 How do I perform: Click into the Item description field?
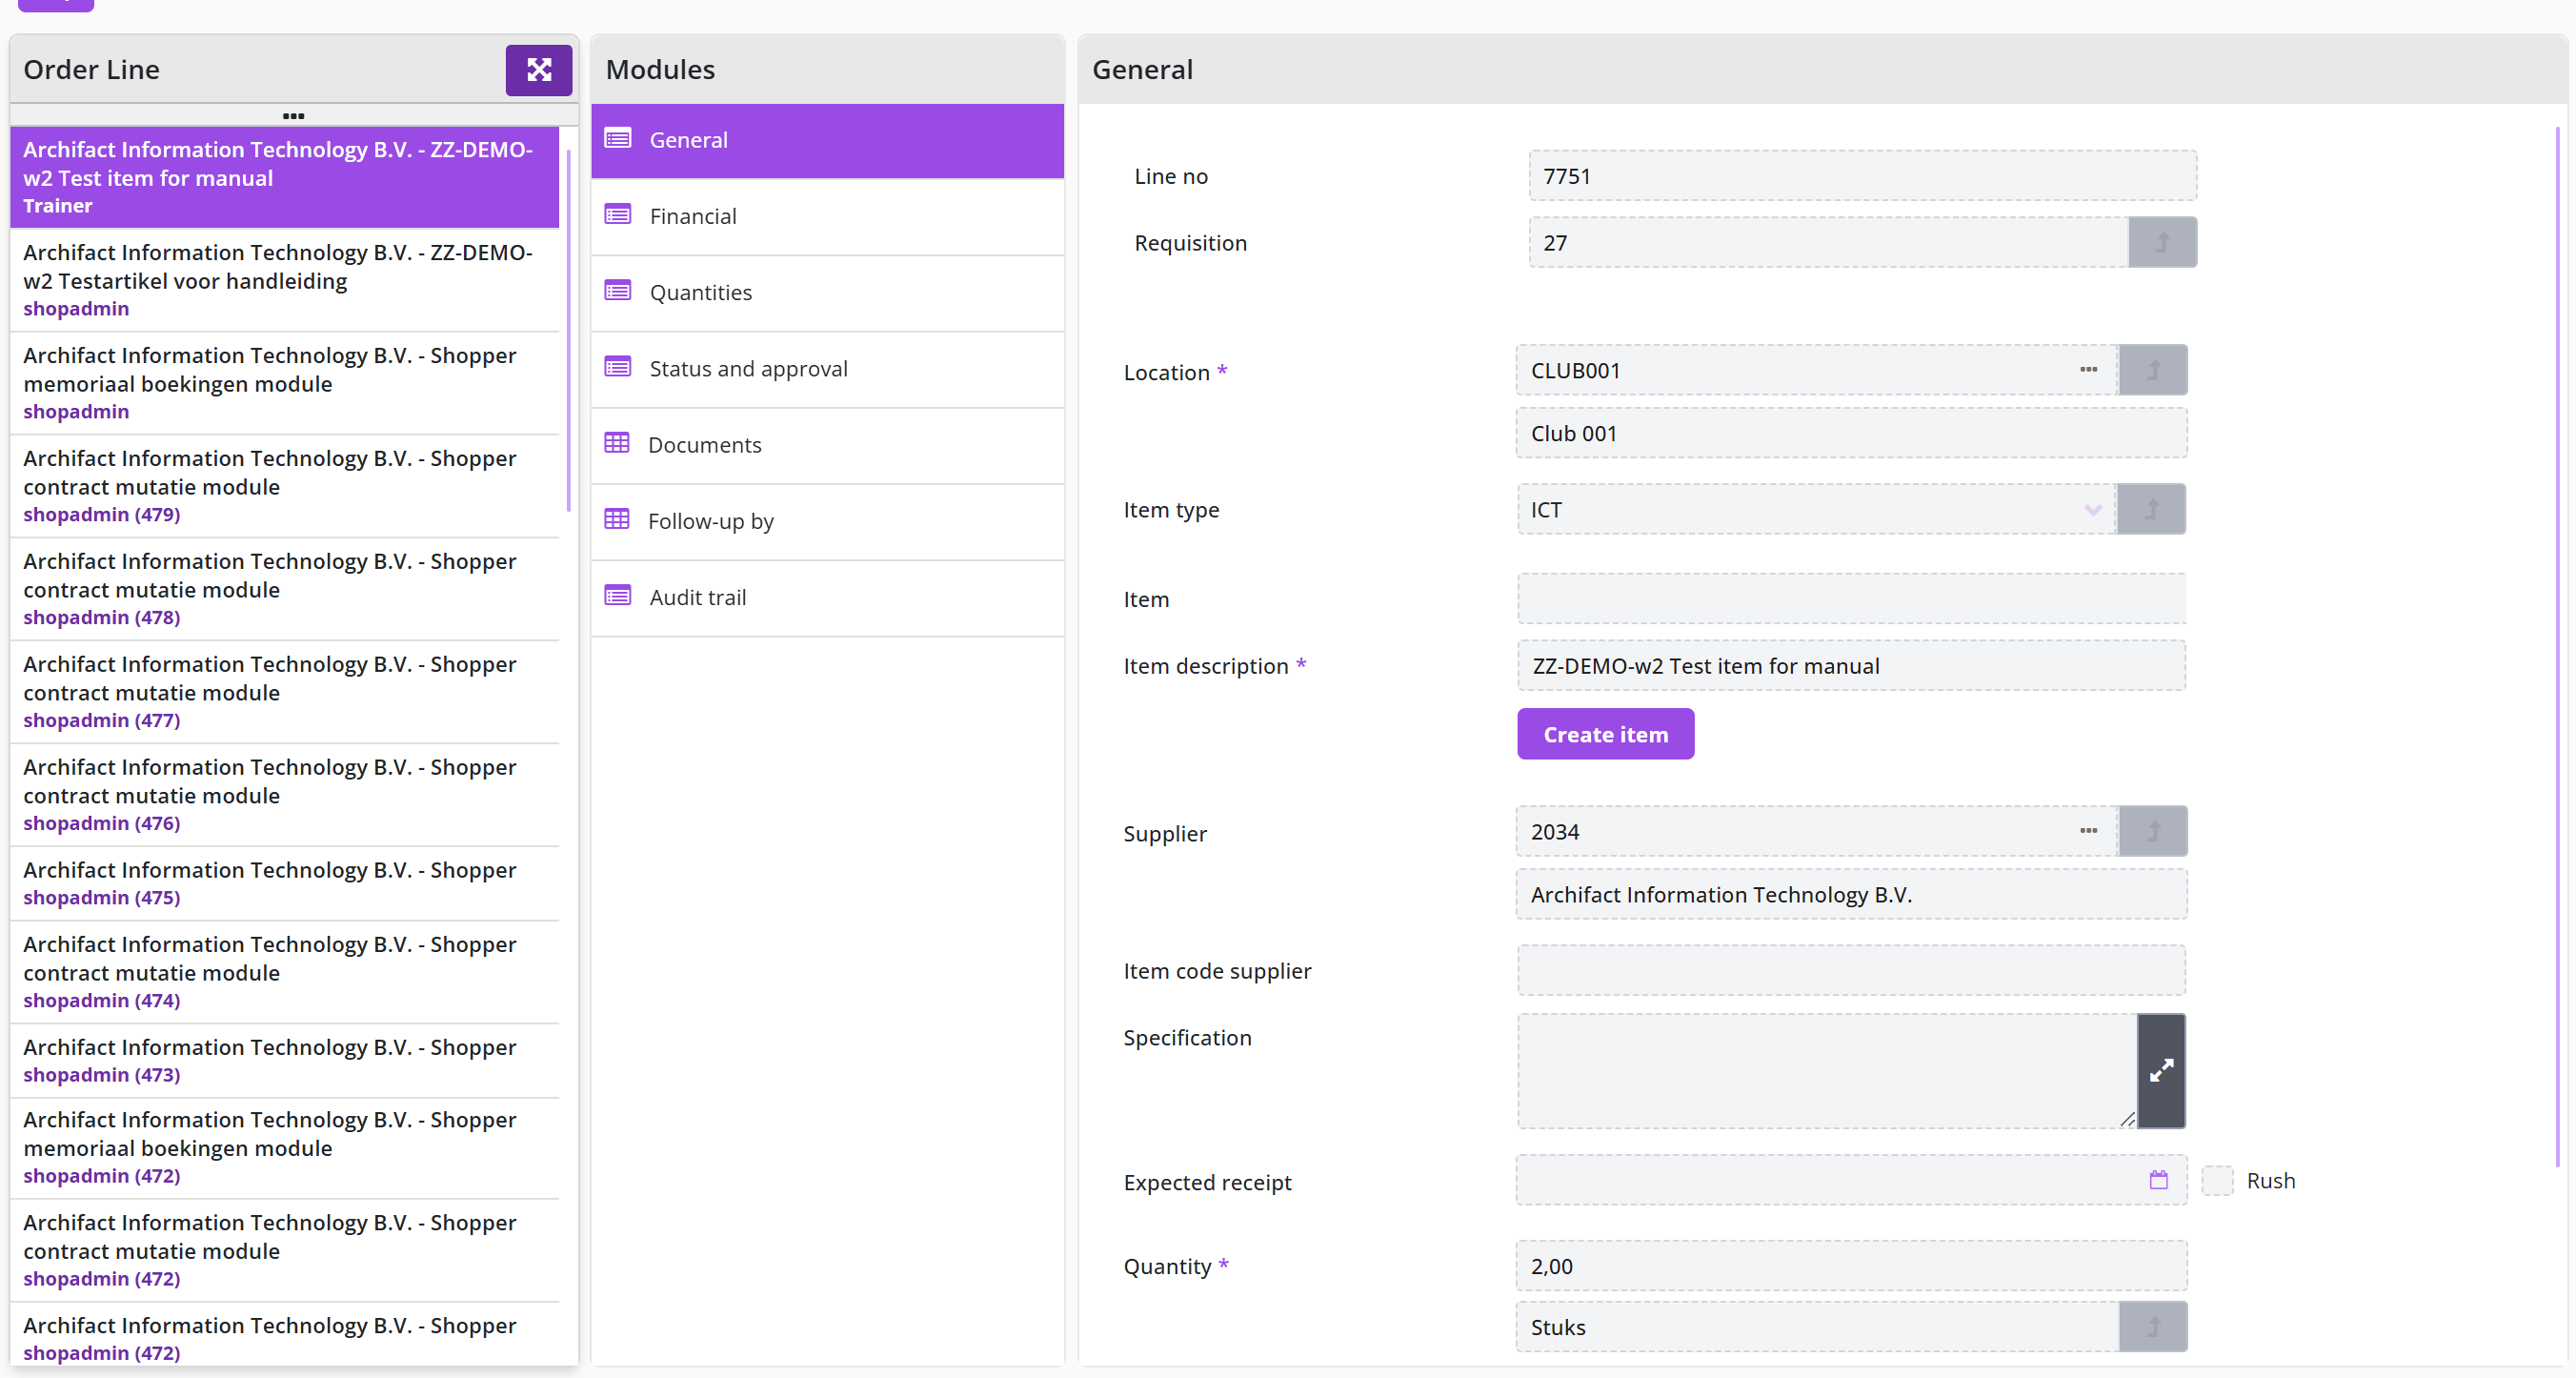(1851, 666)
